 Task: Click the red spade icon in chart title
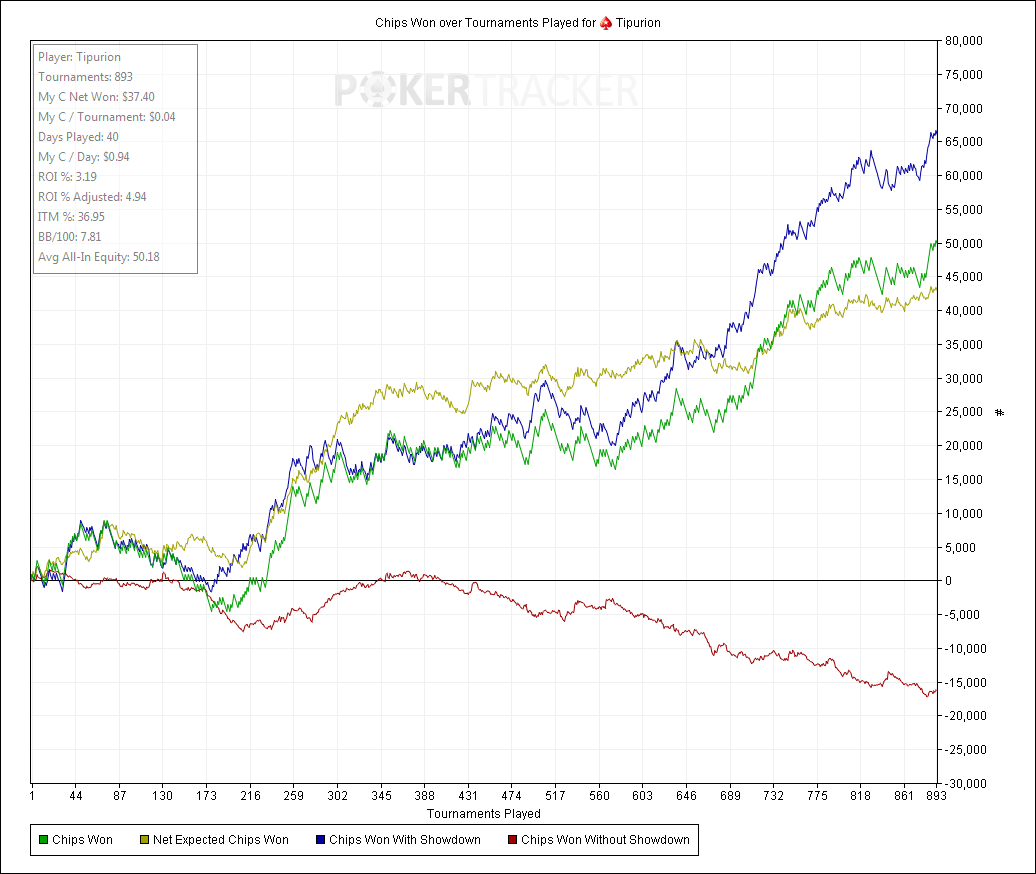(x=606, y=23)
